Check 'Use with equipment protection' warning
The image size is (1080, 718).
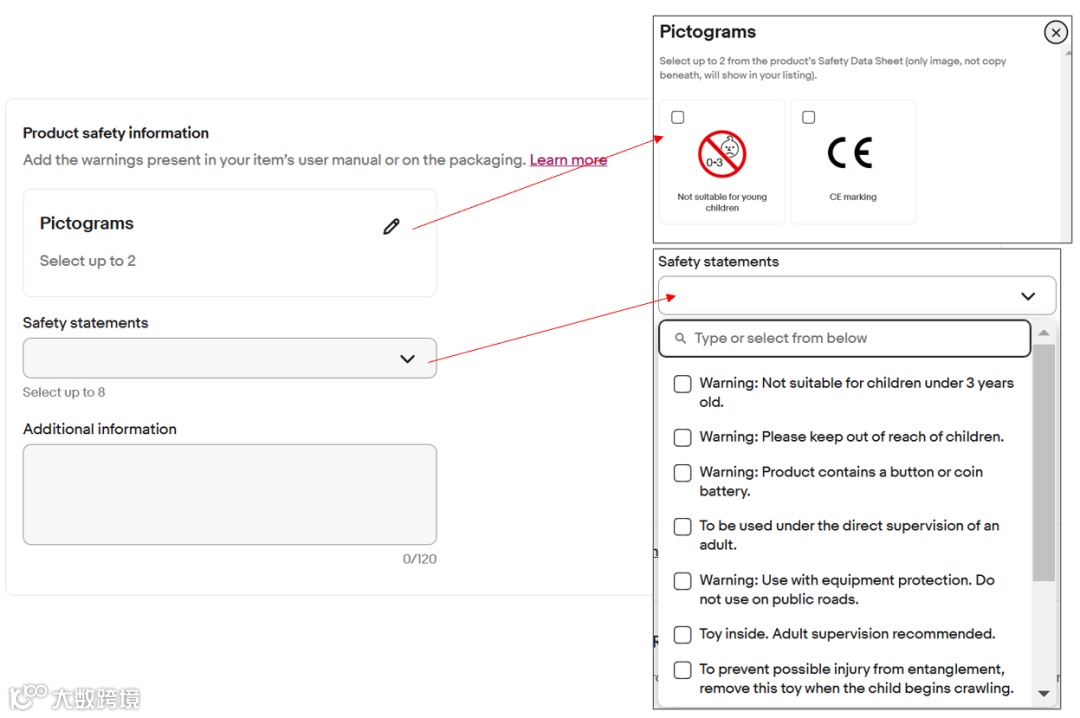point(683,581)
